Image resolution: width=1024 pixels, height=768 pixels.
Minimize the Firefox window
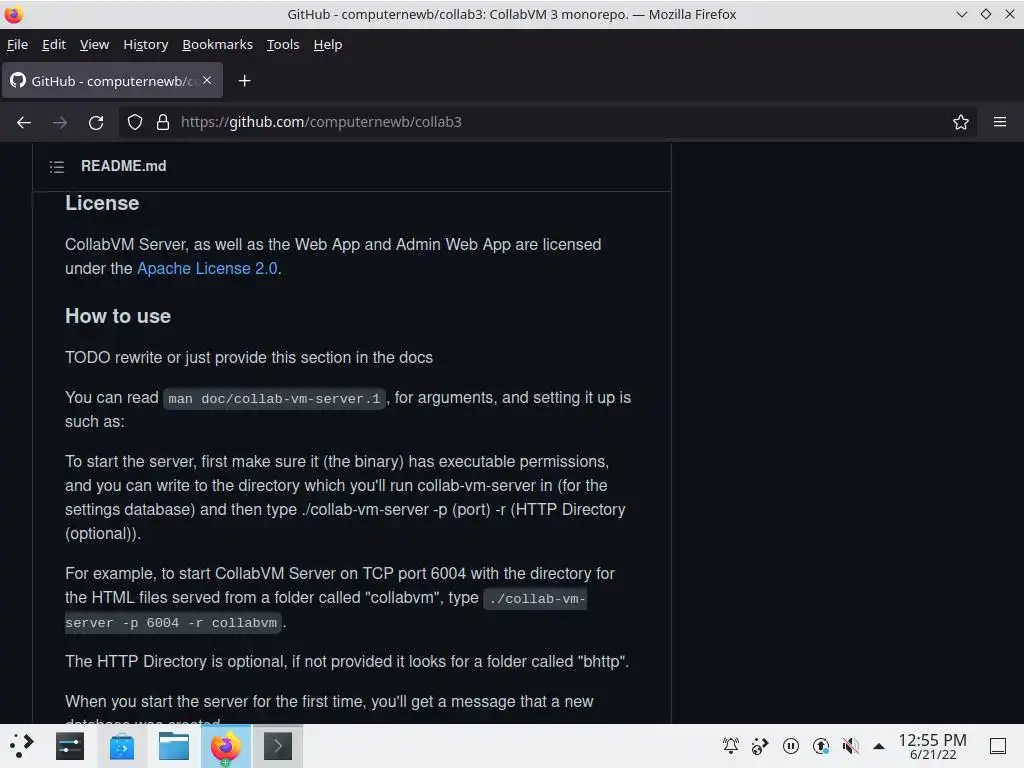[x=961, y=14]
